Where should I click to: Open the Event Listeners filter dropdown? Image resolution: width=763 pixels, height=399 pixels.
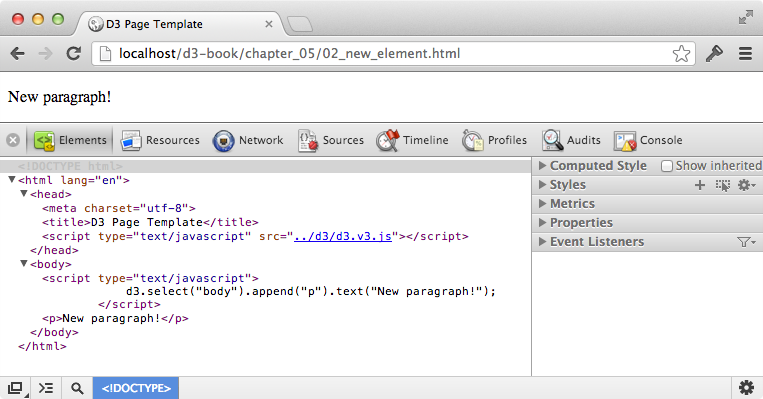pos(746,242)
